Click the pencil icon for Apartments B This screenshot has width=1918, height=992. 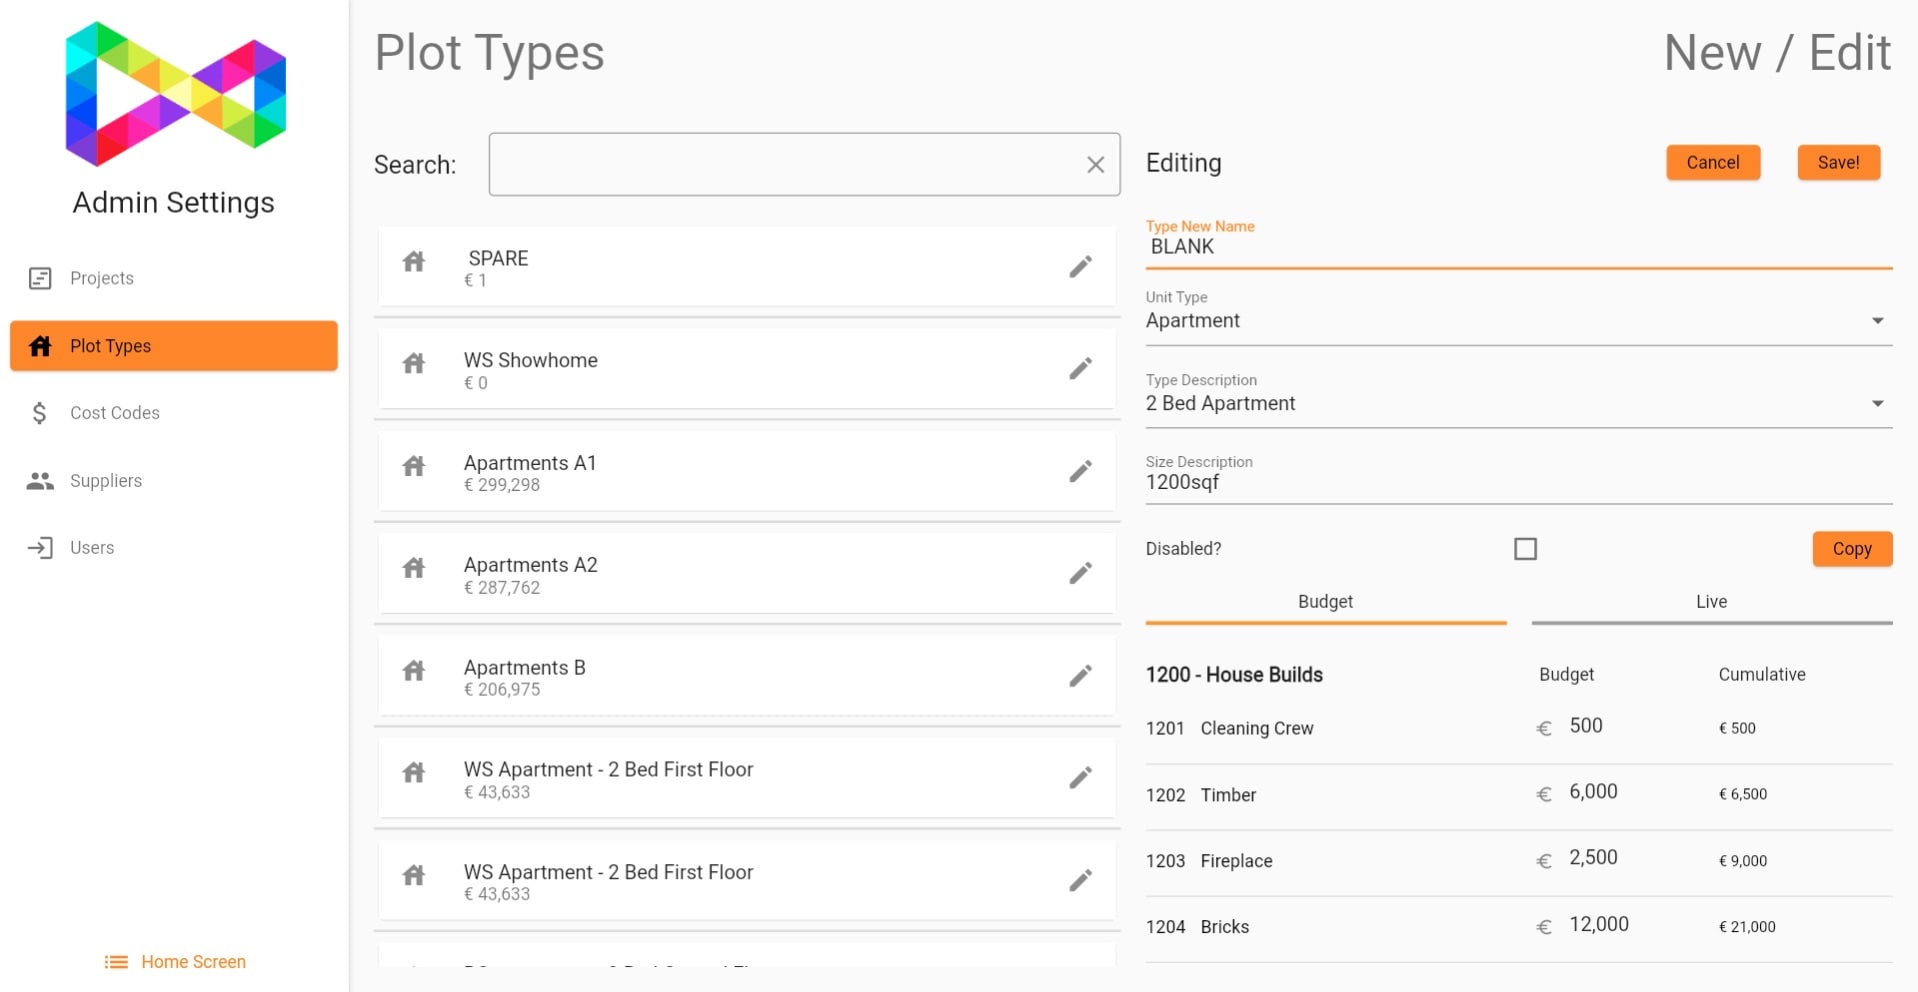click(x=1080, y=677)
